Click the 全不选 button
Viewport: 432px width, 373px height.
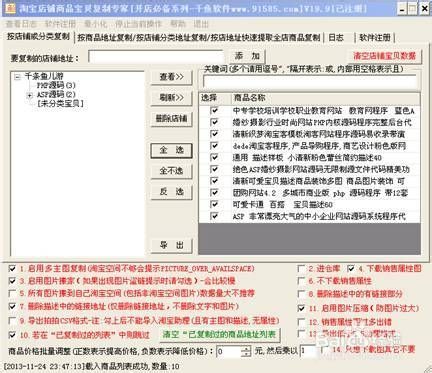coord(171,171)
